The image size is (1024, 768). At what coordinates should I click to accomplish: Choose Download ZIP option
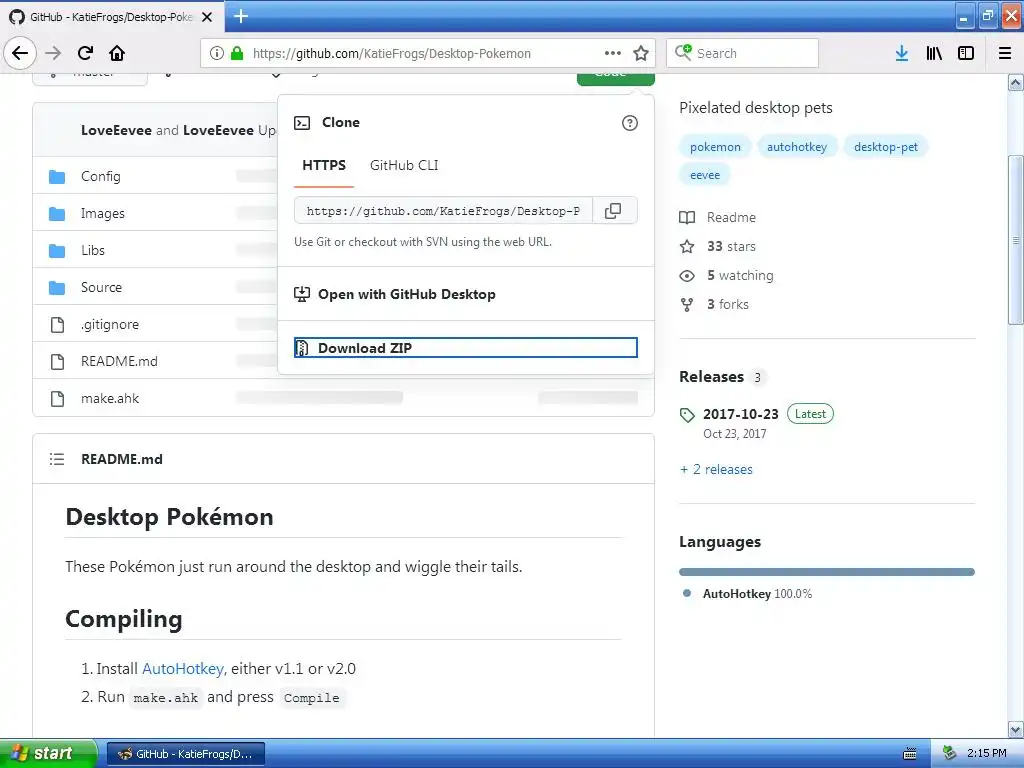[x=466, y=347]
